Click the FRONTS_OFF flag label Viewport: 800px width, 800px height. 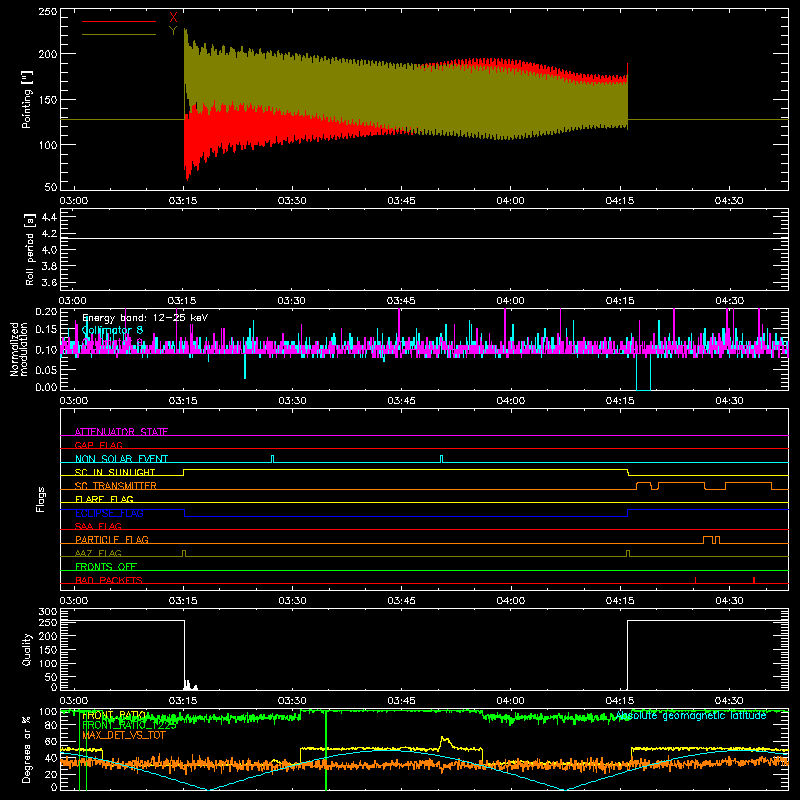click(x=106, y=566)
